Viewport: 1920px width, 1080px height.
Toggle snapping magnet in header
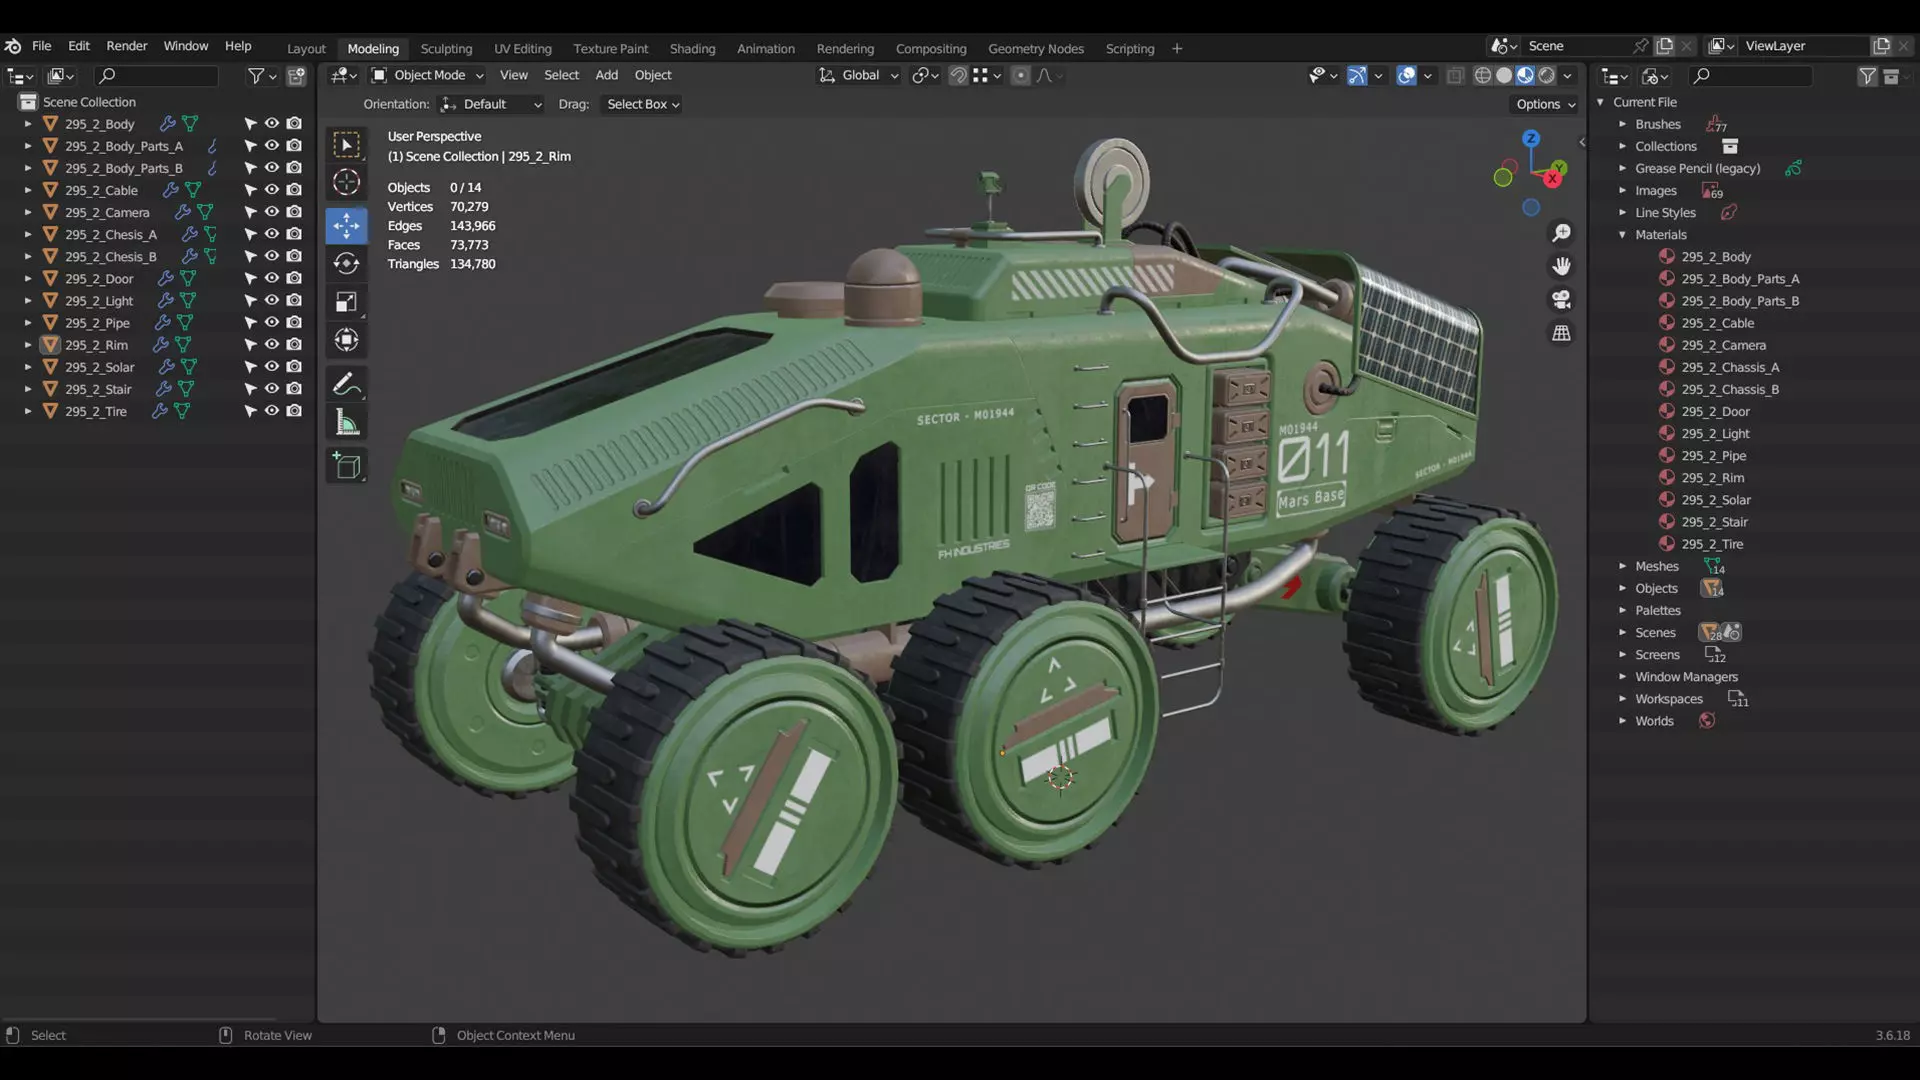coord(958,75)
